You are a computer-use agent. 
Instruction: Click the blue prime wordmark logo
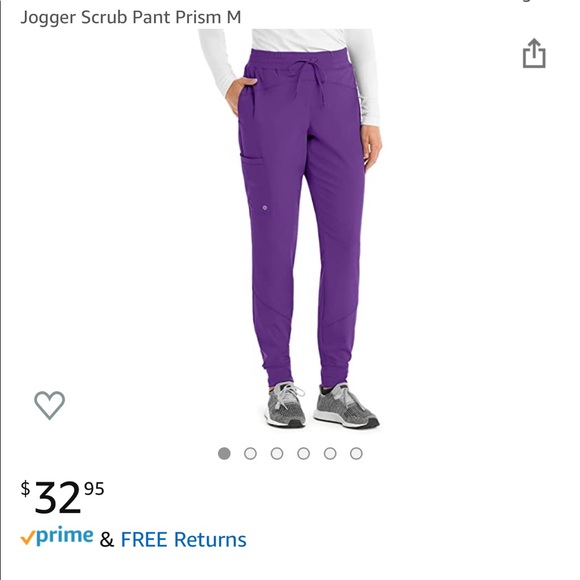[65, 537]
